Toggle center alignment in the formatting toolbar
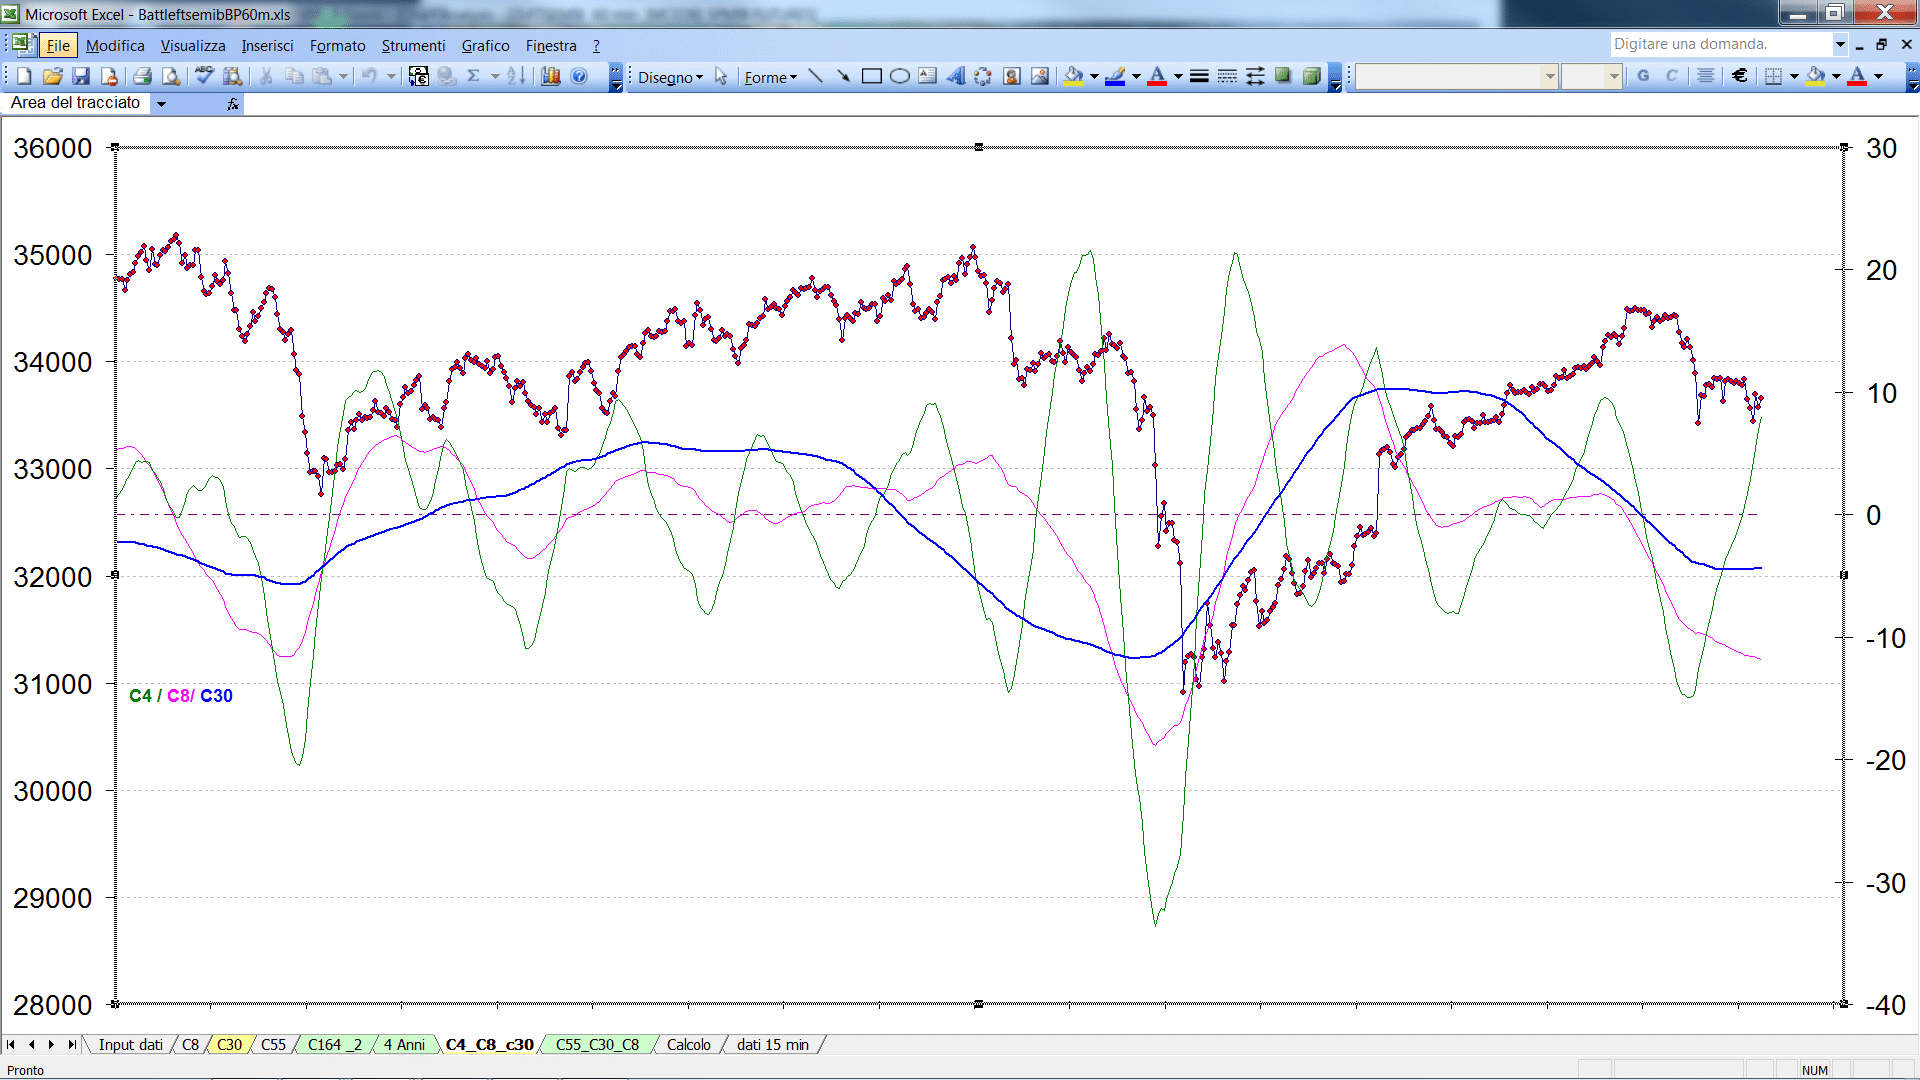Image resolution: width=1920 pixels, height=1080 pixels. [x=1706, y=76]
